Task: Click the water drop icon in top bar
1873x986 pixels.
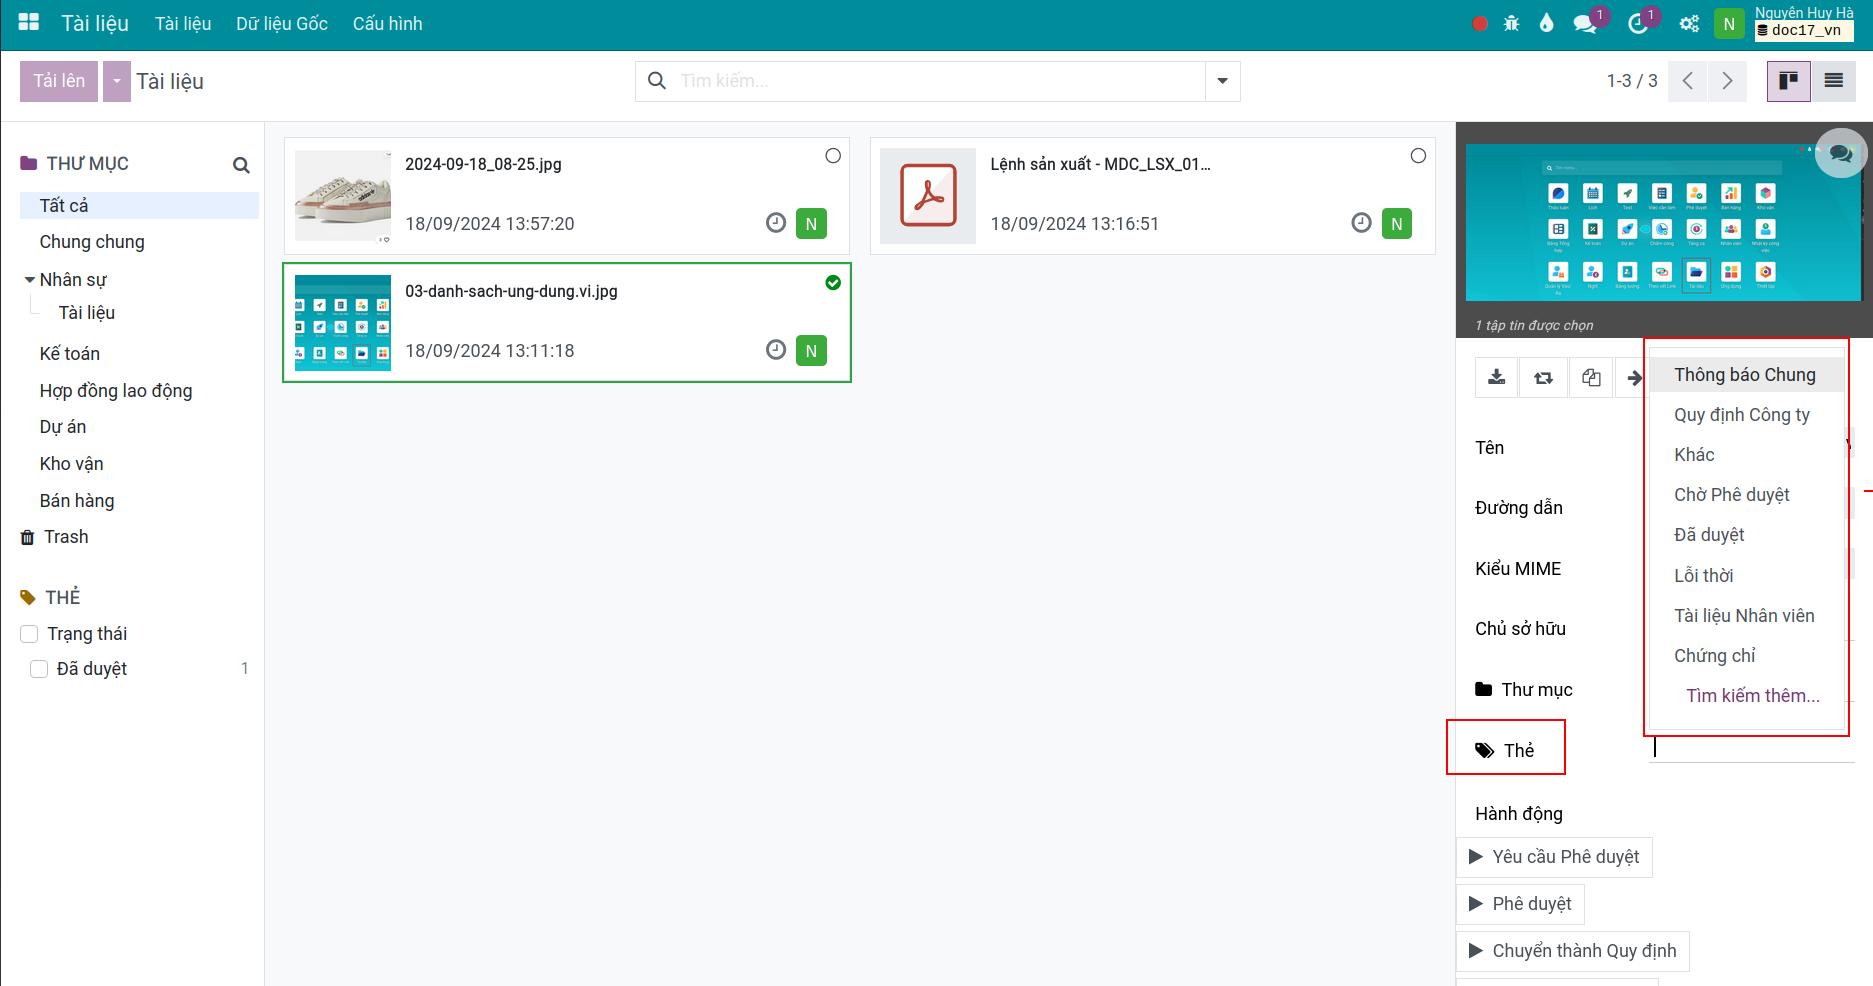Action: click(1546, 24)
